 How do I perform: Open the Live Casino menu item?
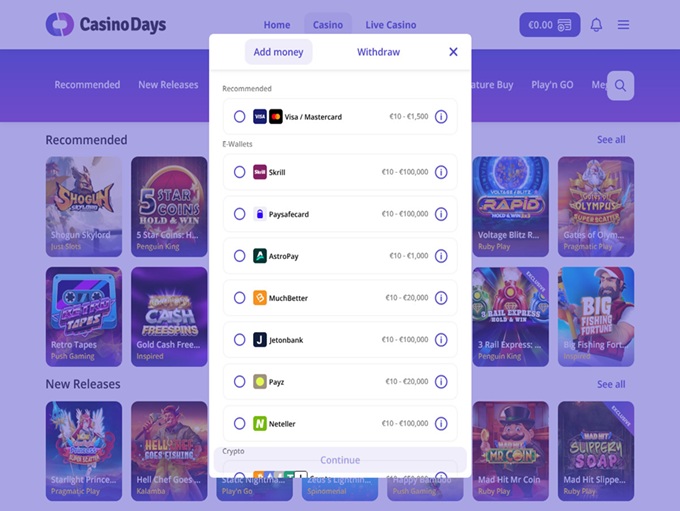pos(391,25)
